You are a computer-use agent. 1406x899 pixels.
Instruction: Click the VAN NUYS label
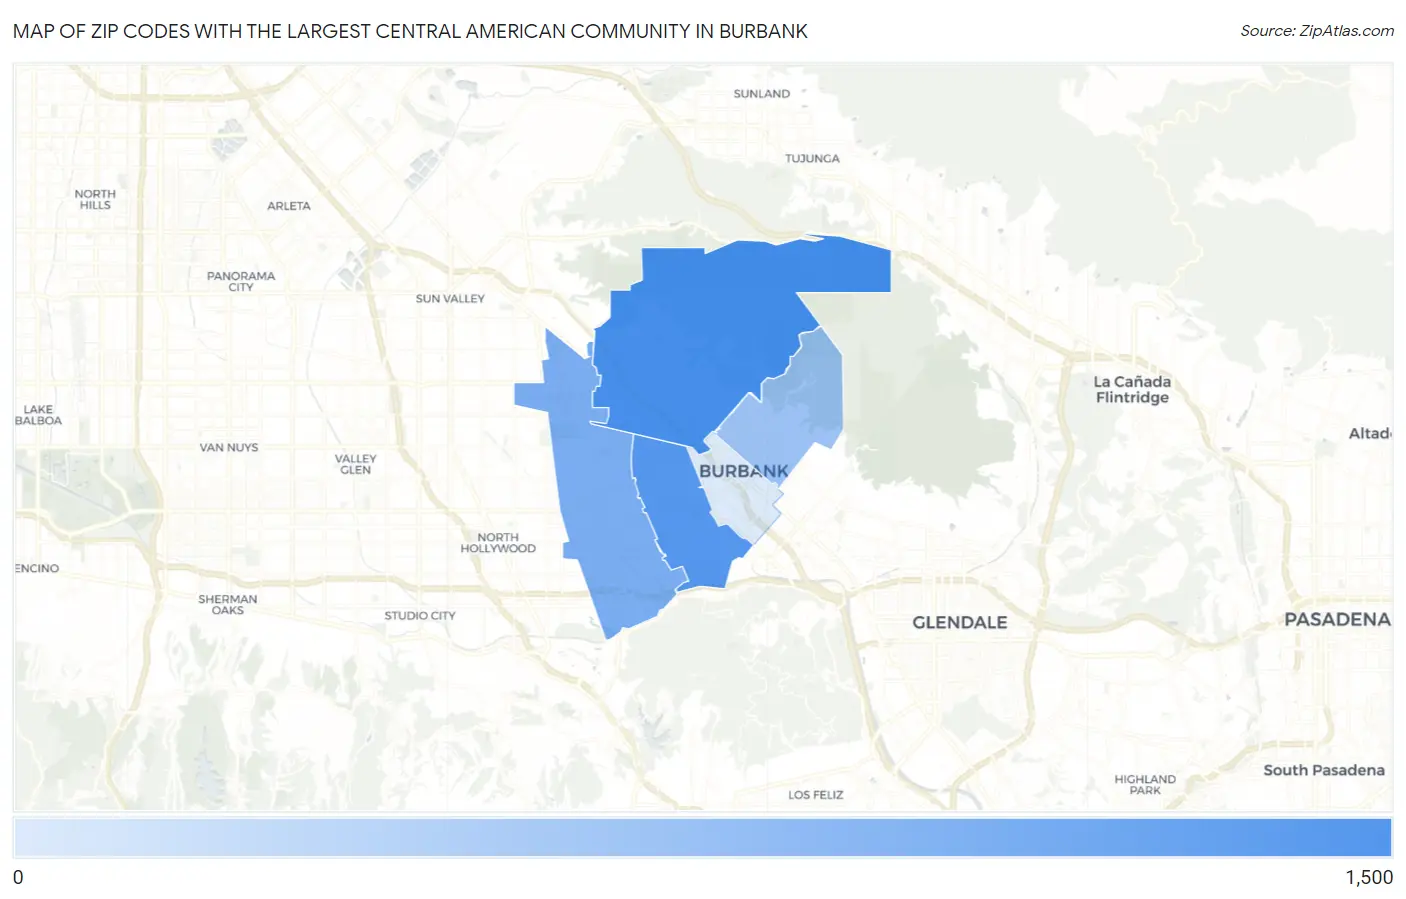tap(229, 448)
